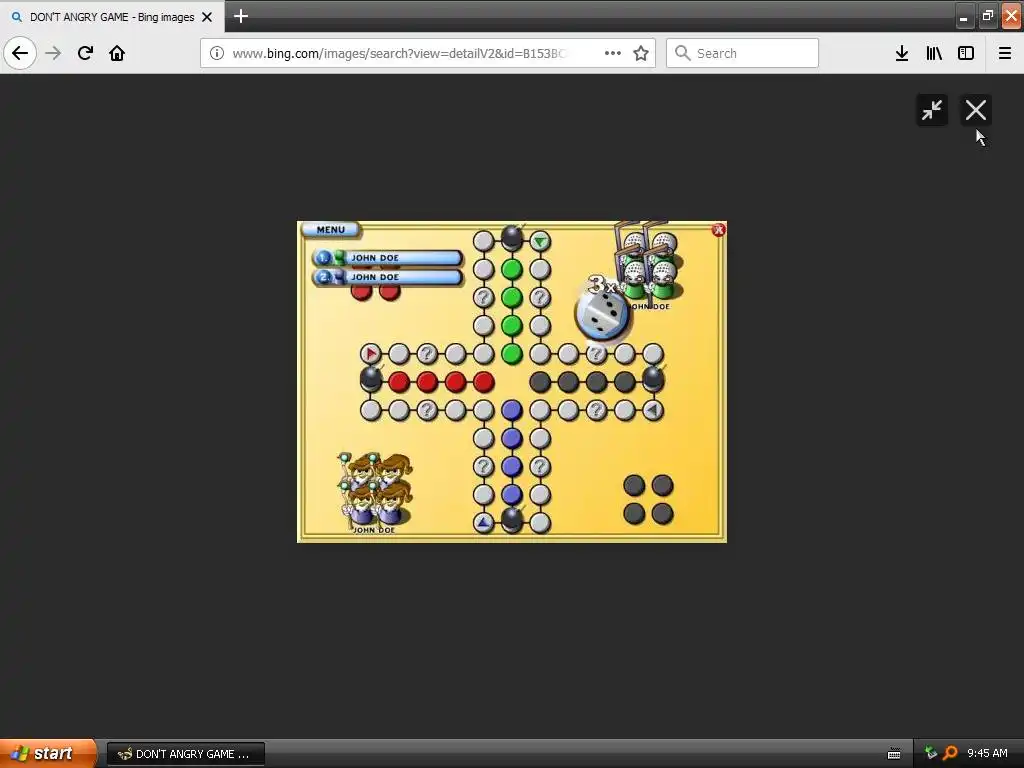Exit fullscreen image view with collapse icon
Screen dimensions: 1024x768
932,110
